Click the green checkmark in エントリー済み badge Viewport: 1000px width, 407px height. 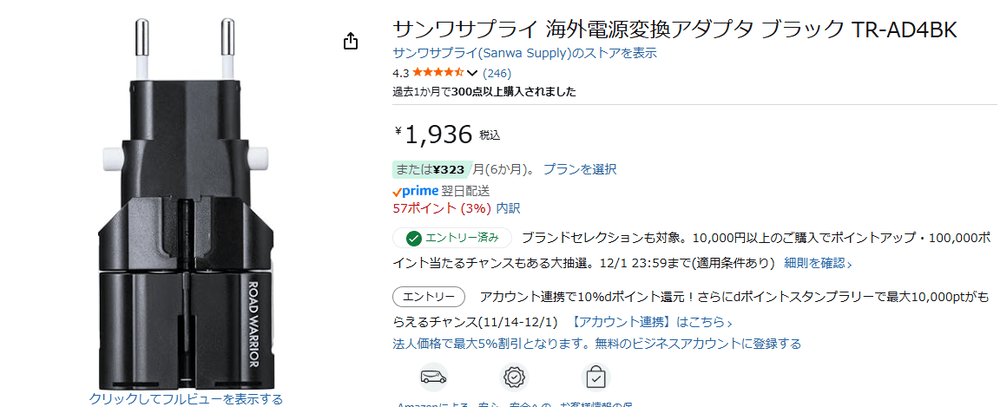pyautogui.click(x=413, y=238)
